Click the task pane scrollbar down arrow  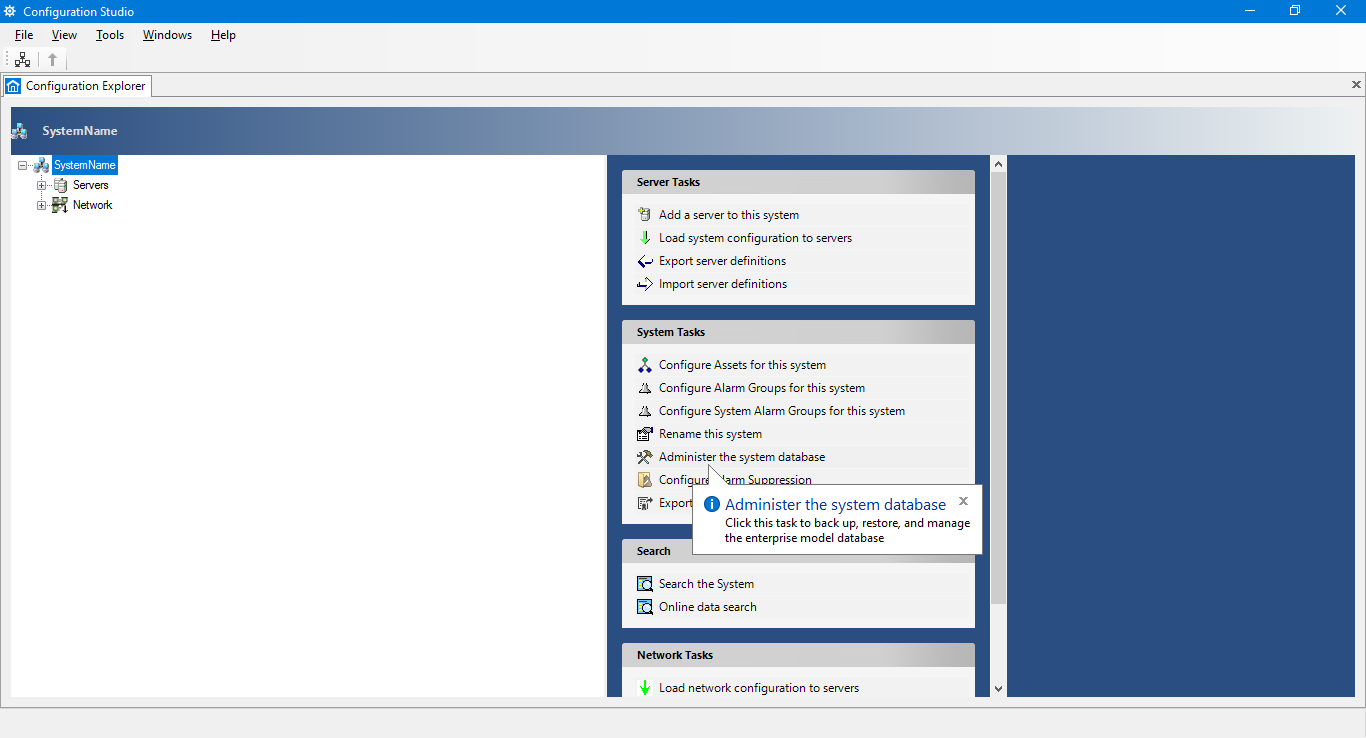998,688
